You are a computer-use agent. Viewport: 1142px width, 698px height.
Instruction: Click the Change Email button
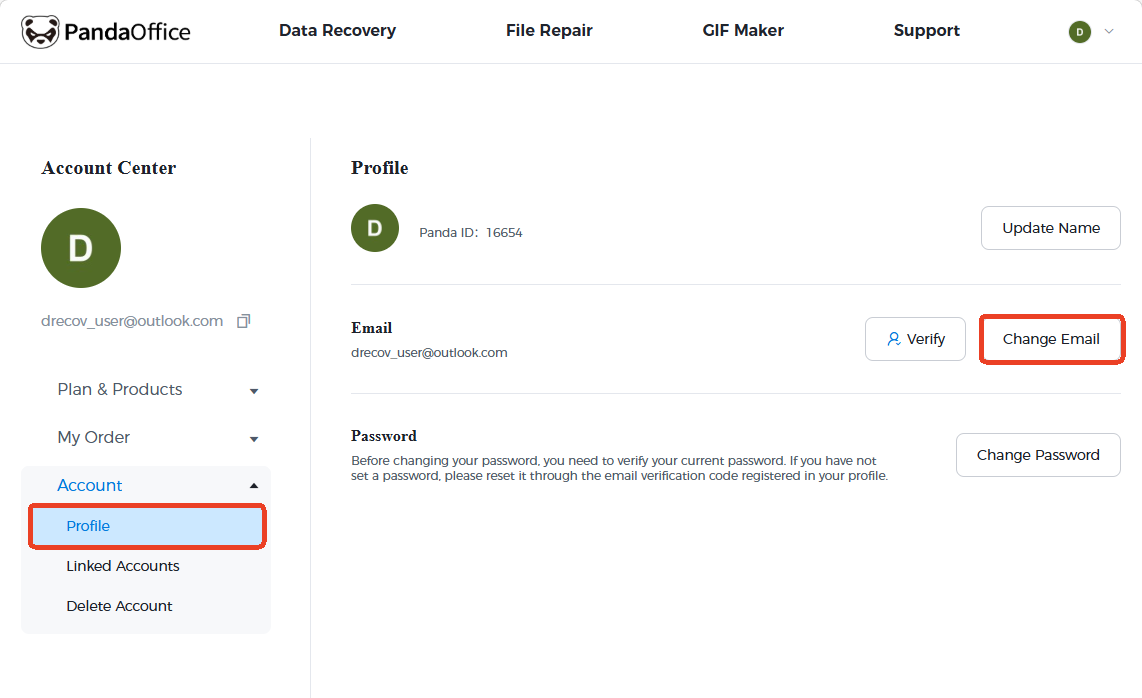(x=1051, y=339)
